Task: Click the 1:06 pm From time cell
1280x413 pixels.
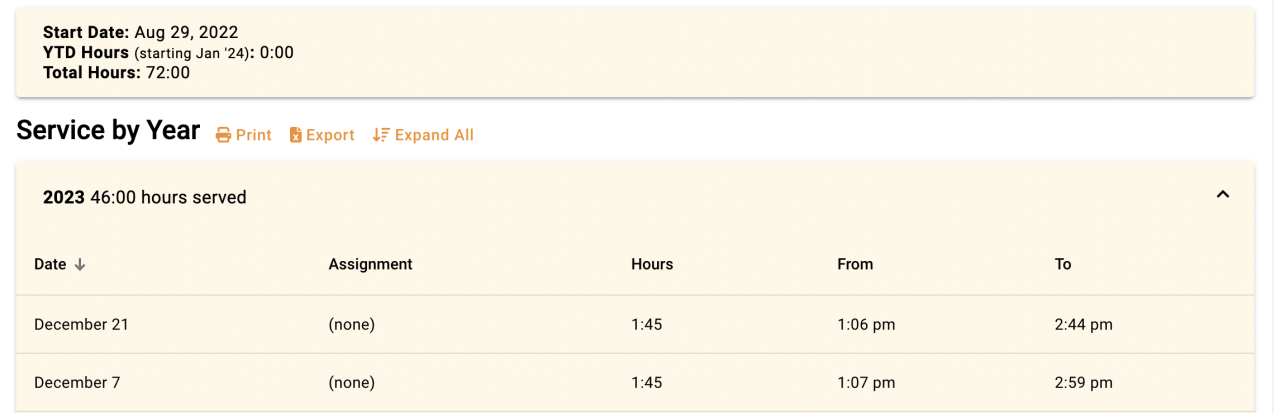Action: tap(866, 324)
